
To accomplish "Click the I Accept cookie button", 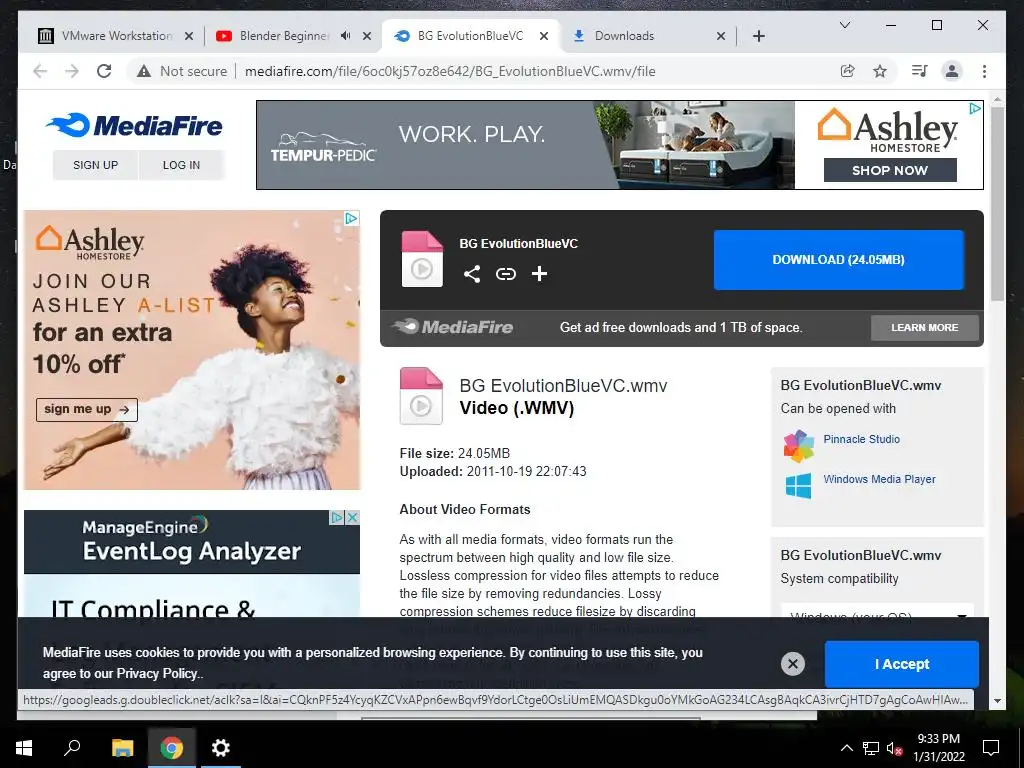I will (x=902, y=664).
